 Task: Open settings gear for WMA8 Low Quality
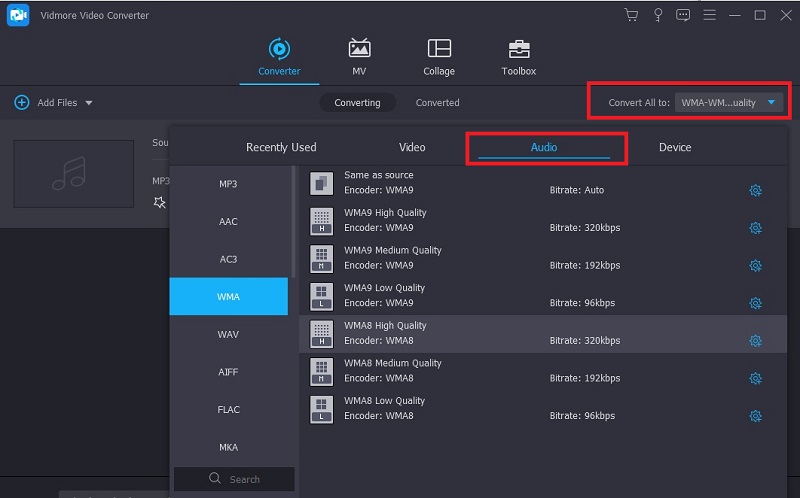[x=756, y=416]
